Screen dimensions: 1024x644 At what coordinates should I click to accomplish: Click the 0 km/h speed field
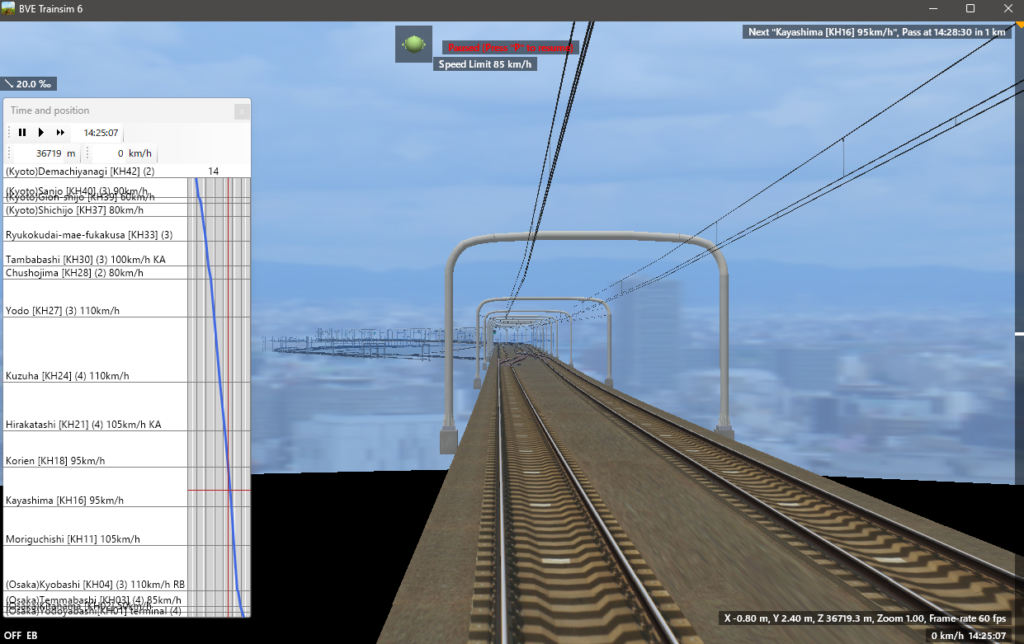tap(126, 153)
